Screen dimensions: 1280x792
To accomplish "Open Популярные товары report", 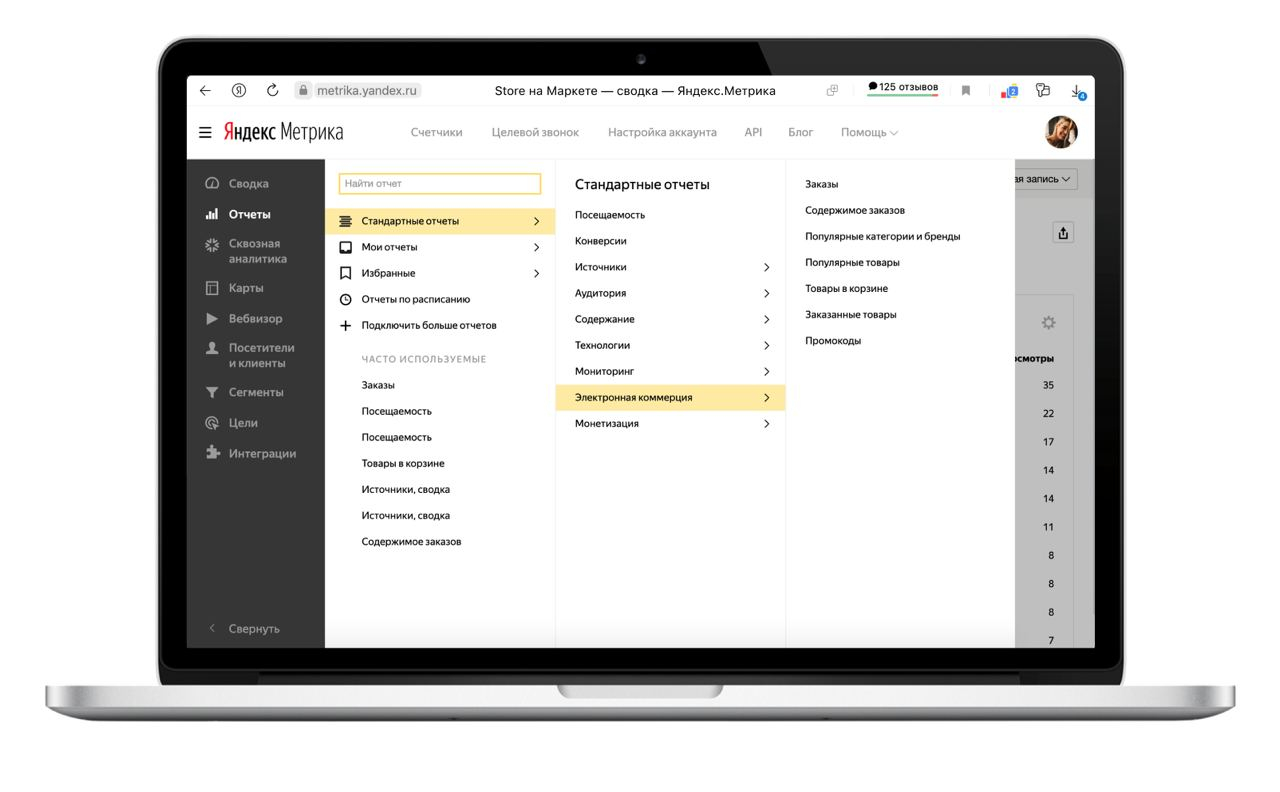I will (852, 262).
